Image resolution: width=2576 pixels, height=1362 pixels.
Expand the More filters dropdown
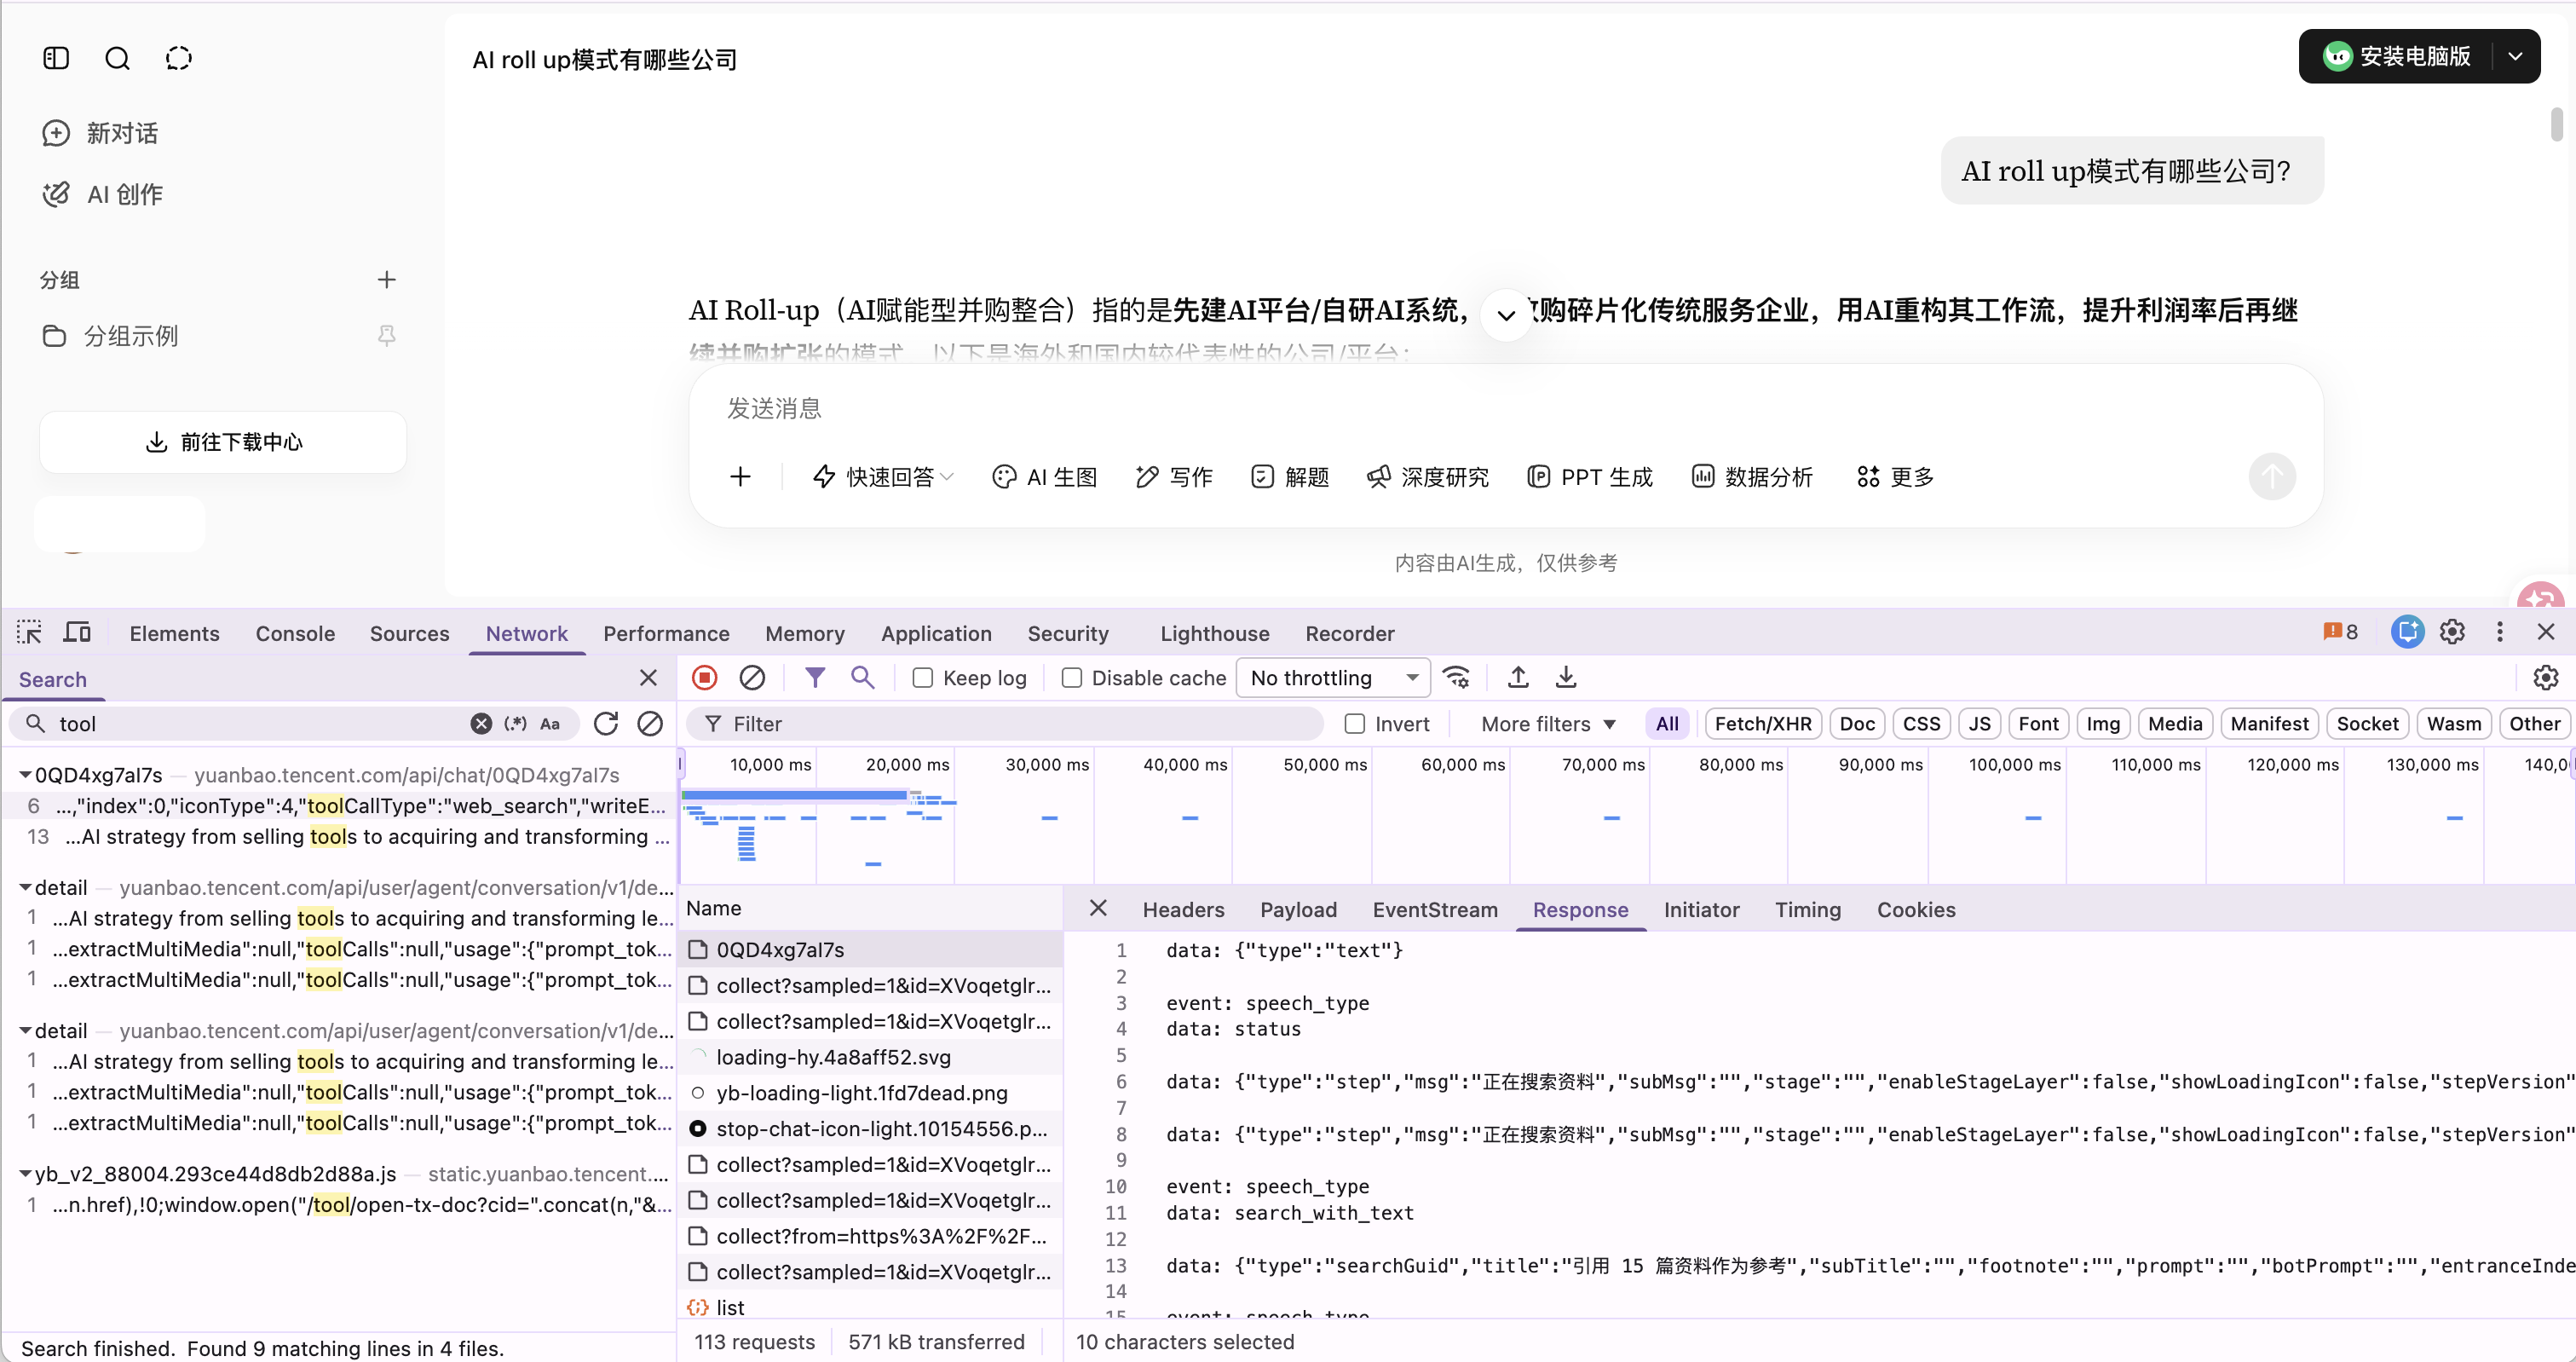1548,724
